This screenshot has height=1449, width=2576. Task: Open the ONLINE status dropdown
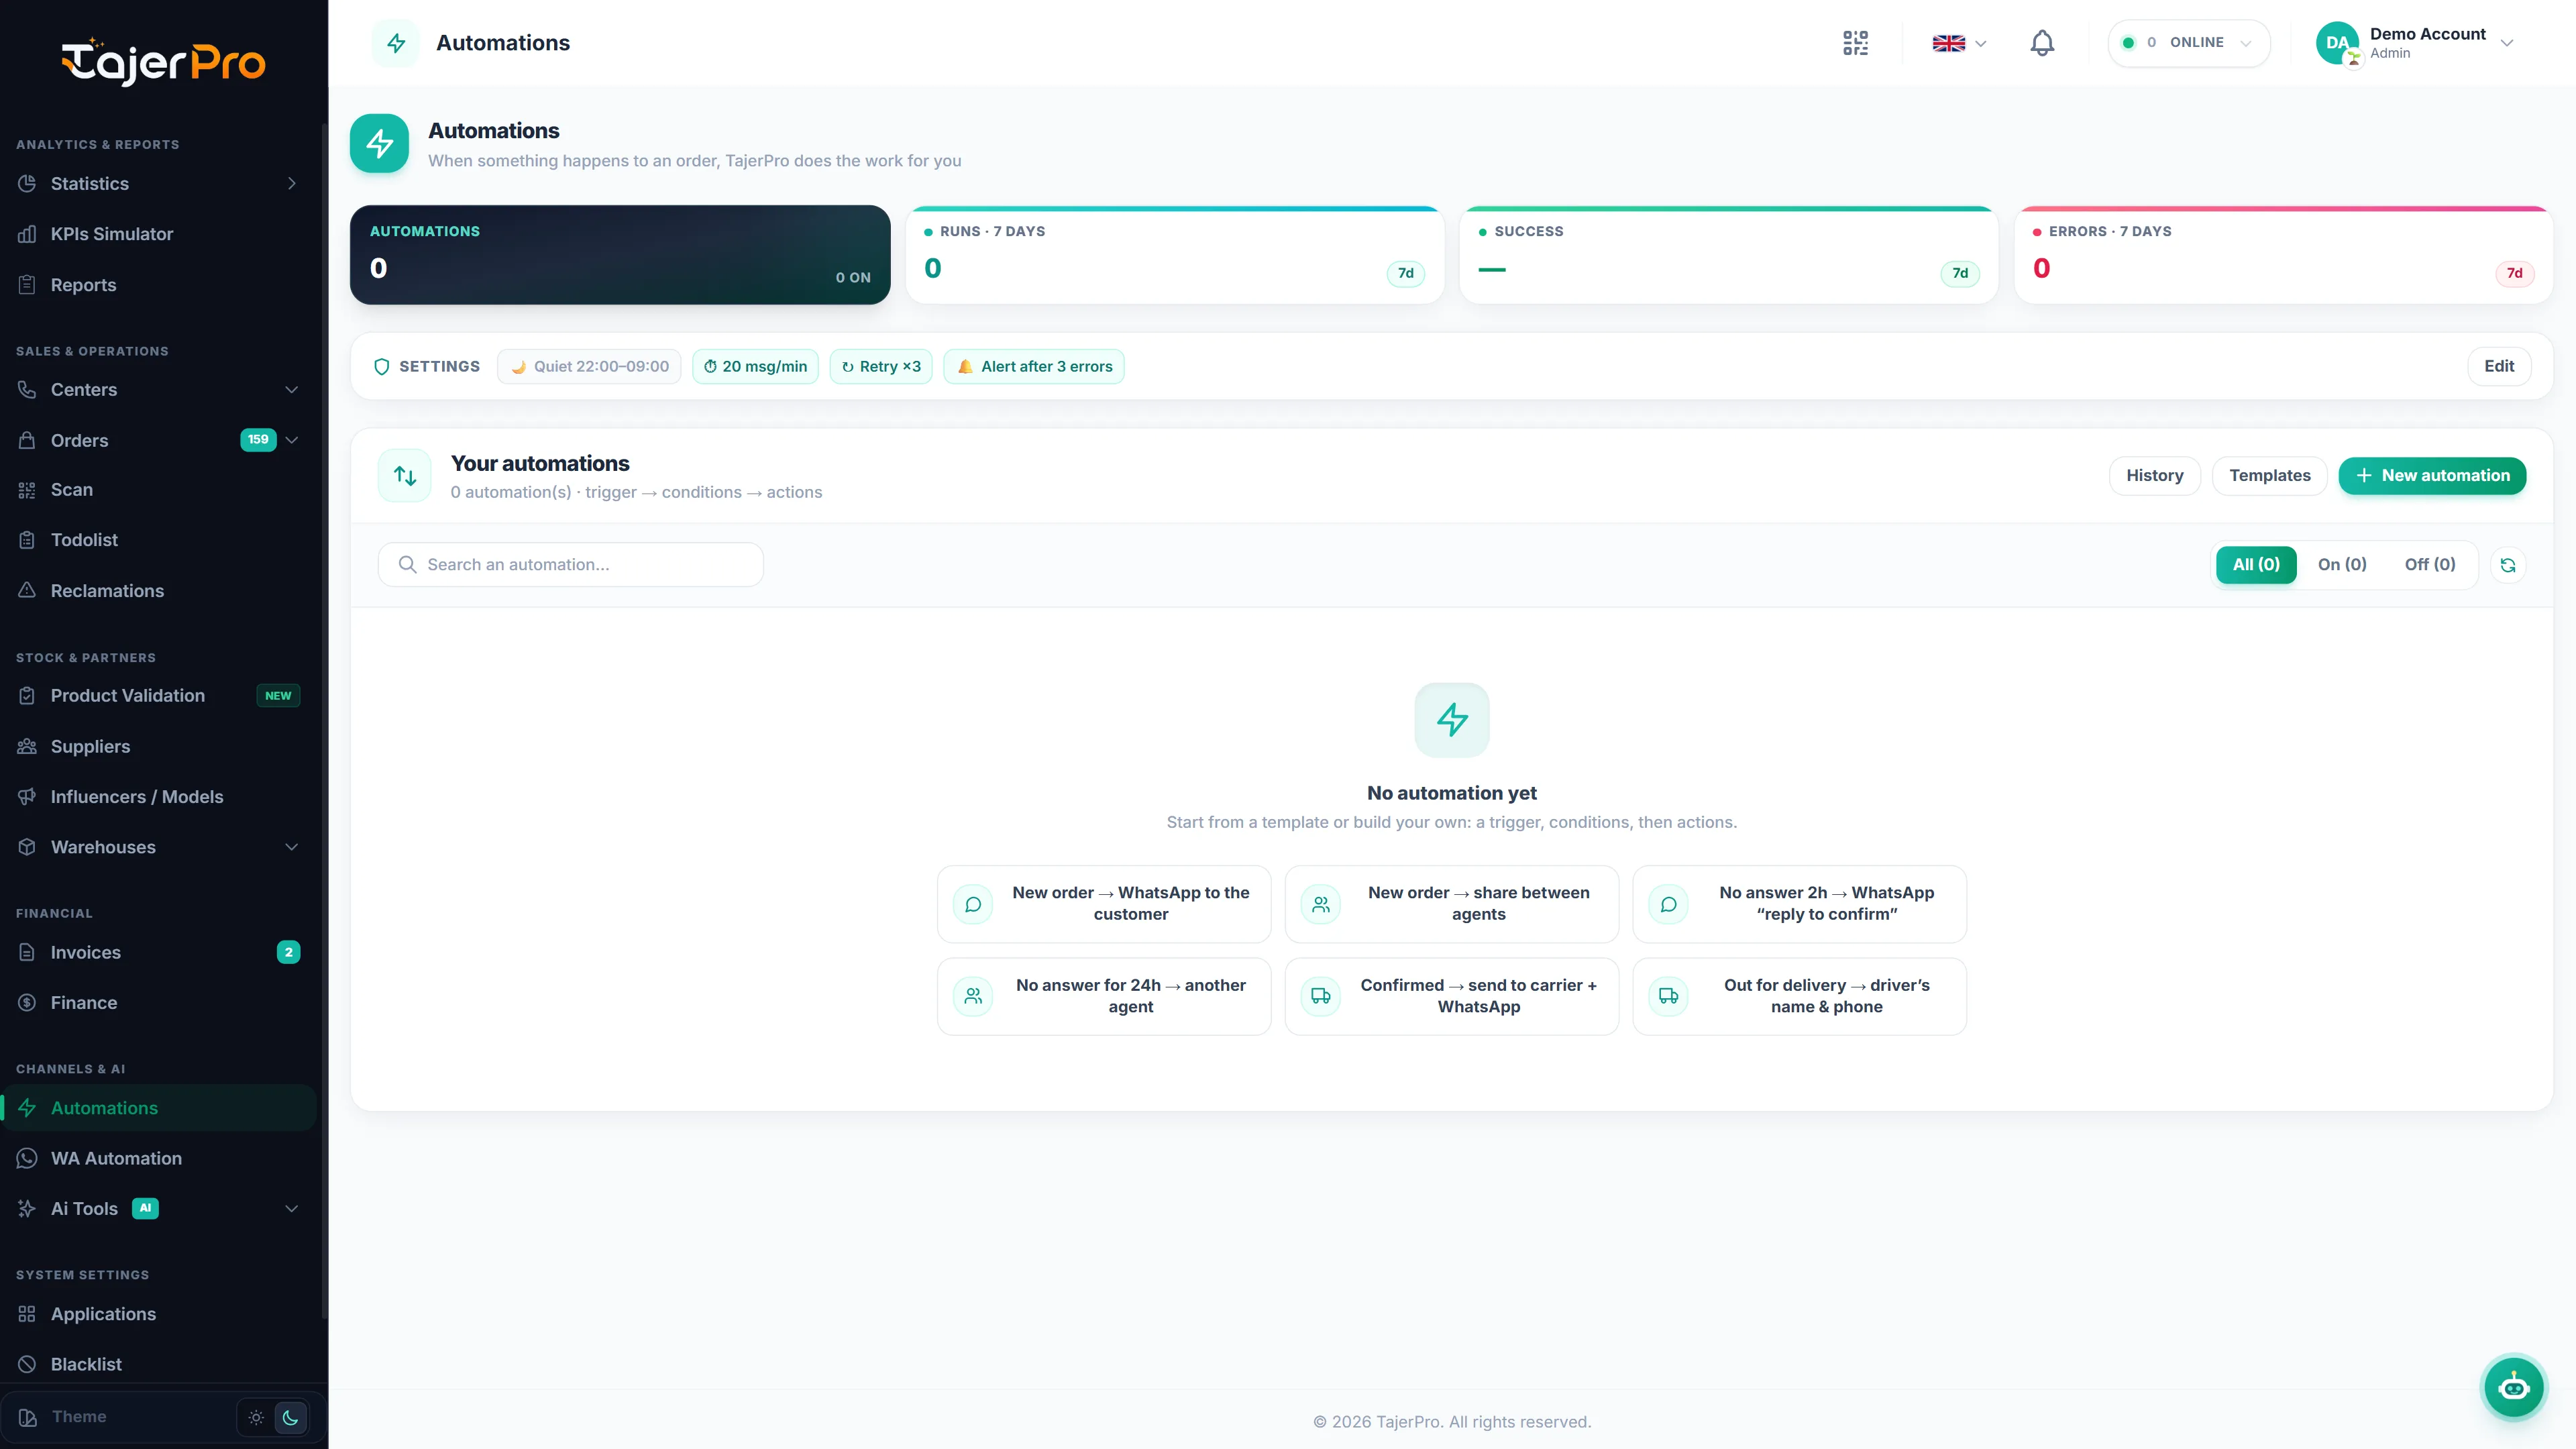coord(2189,43)
